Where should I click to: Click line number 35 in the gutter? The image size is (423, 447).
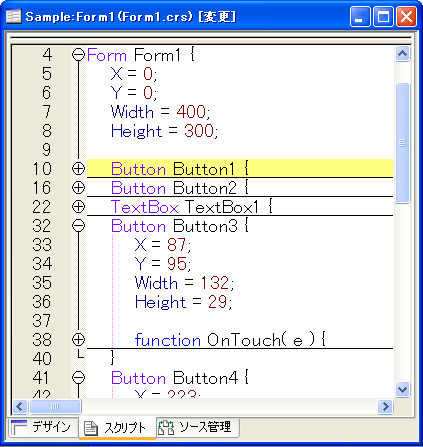point(42,283)
